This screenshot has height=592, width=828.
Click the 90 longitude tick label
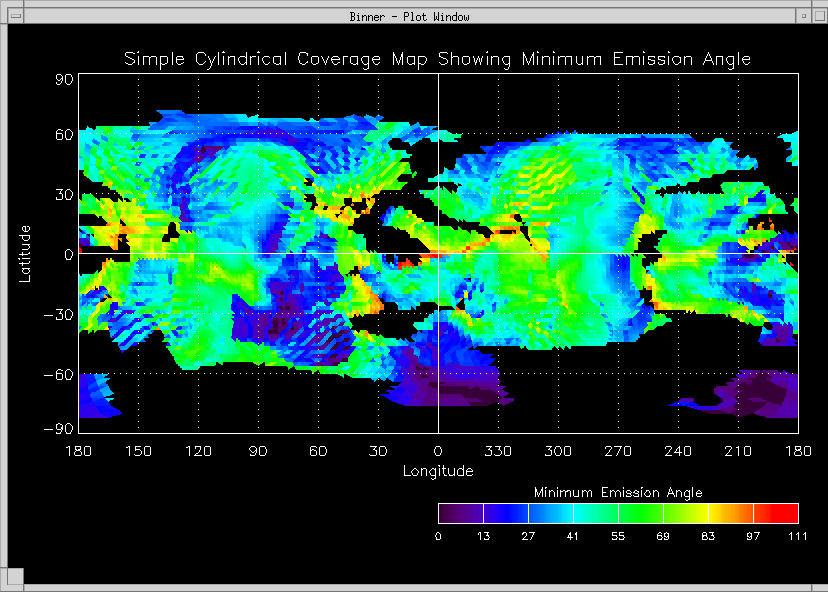258,452
